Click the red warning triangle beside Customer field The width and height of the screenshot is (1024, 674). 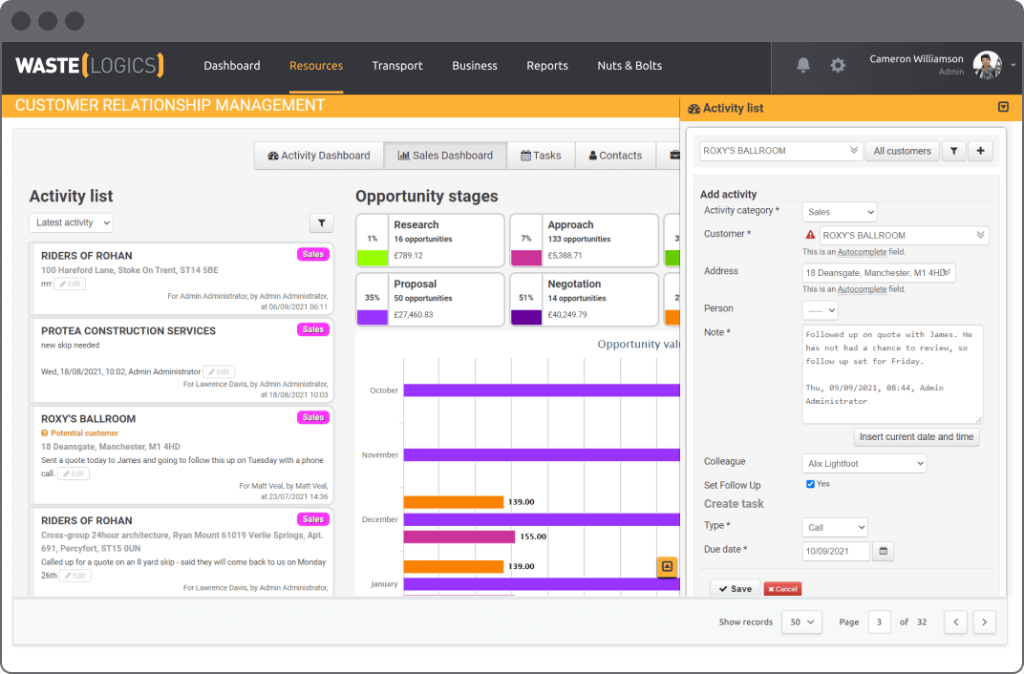click(811, 234)
